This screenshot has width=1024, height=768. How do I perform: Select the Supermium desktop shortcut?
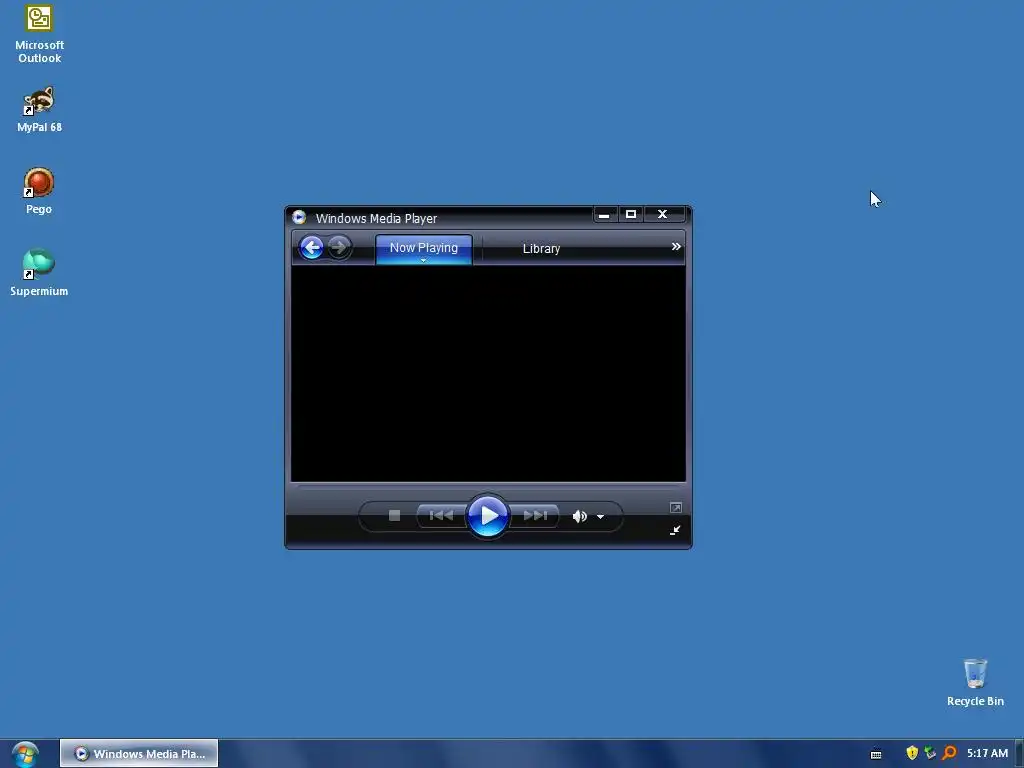(39, 273)
